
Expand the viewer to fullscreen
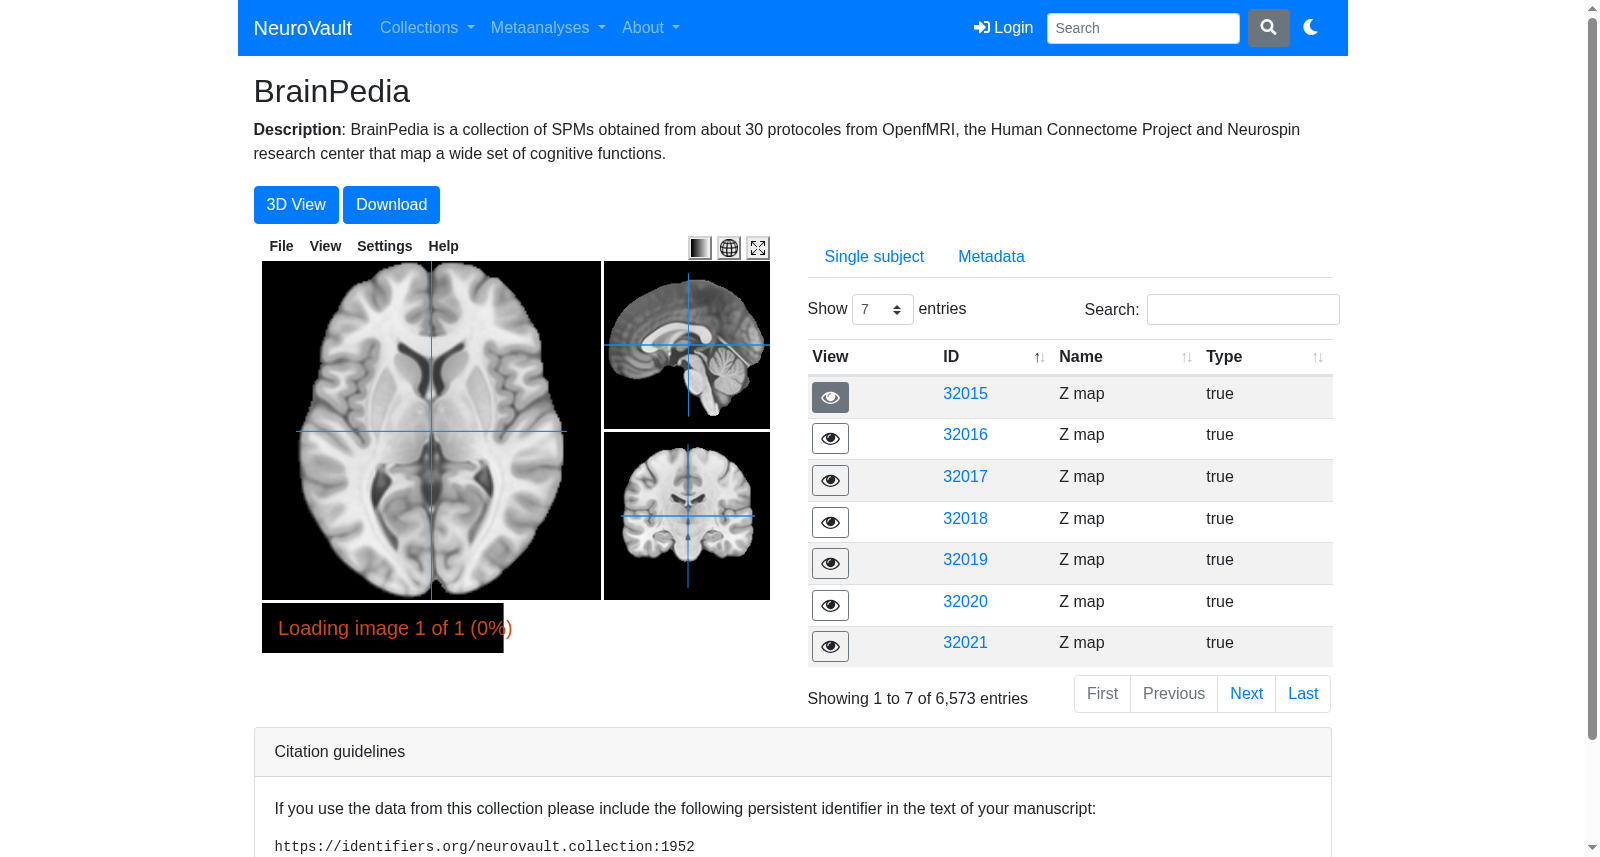(758, 248)
